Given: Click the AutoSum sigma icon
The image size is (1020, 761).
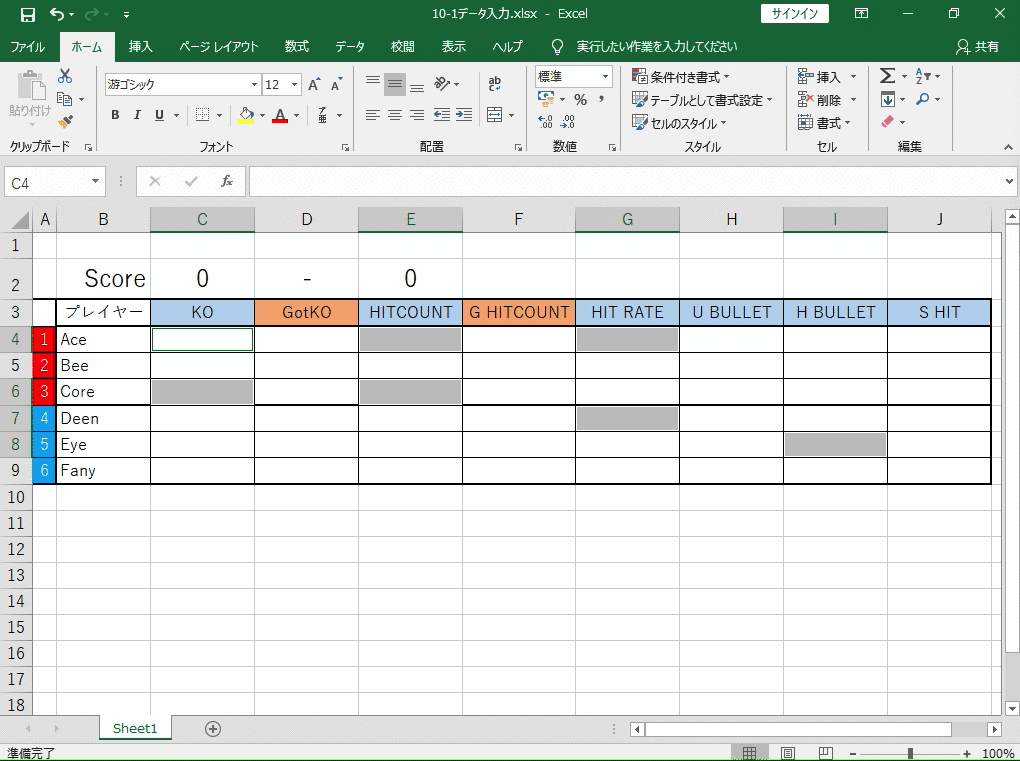Looking at the screenshot, I should tap(886, 76).
